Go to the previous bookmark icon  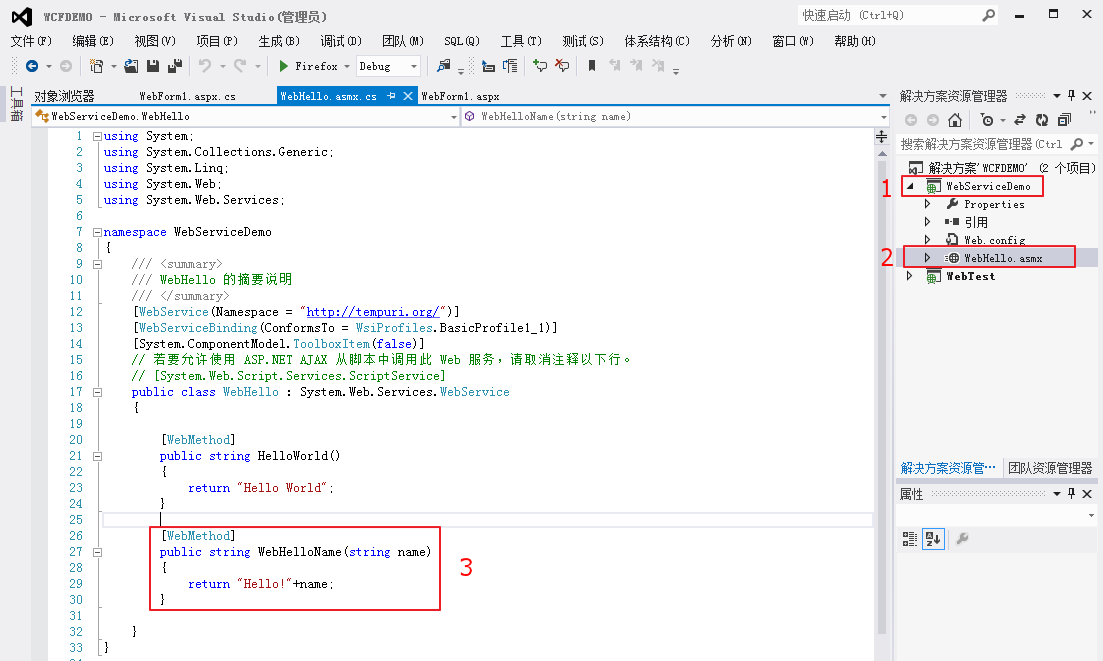[x=615, y=66]
